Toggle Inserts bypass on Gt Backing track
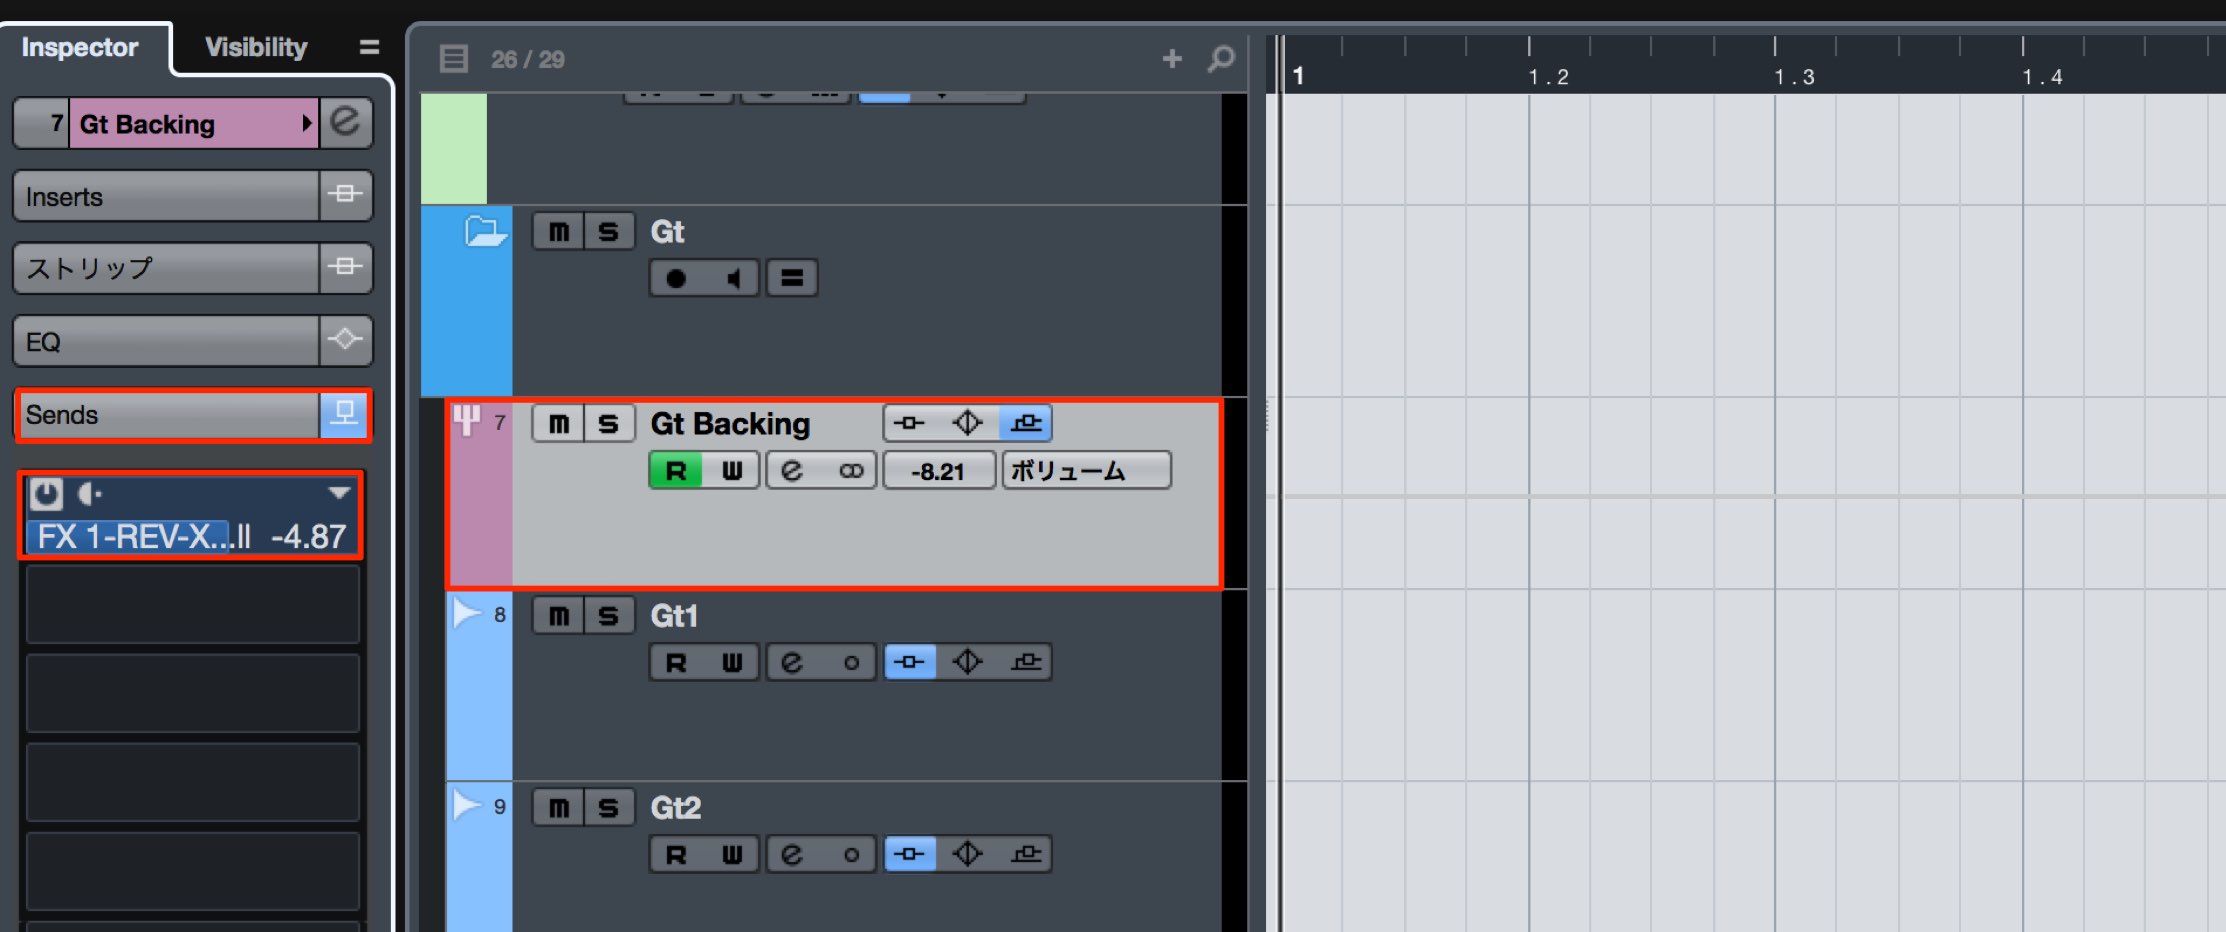This screenshot has width=2226, height=932. [x=909, y=423]
